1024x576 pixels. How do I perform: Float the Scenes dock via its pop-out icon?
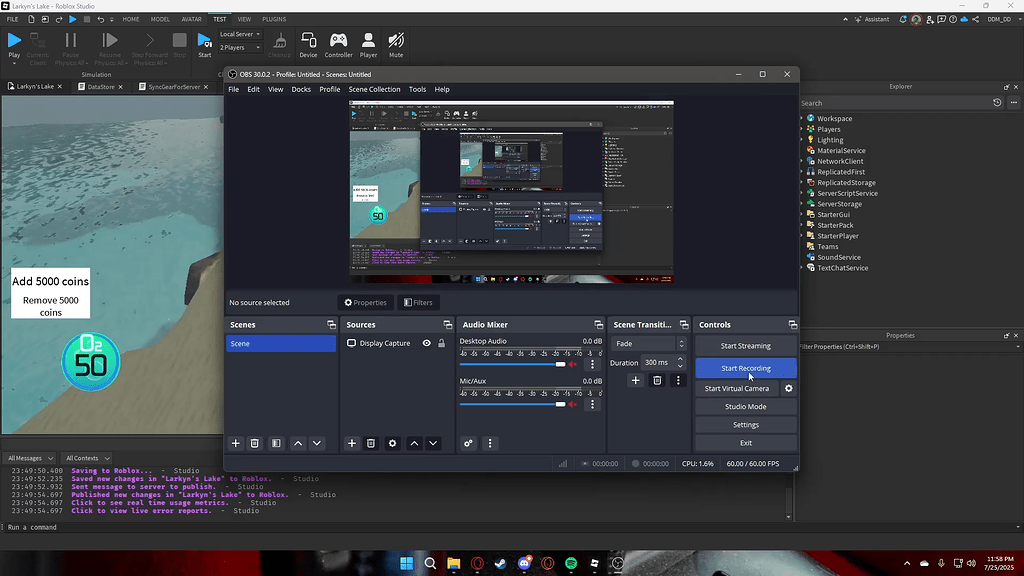pyautogui.click(x=331, y=325)
